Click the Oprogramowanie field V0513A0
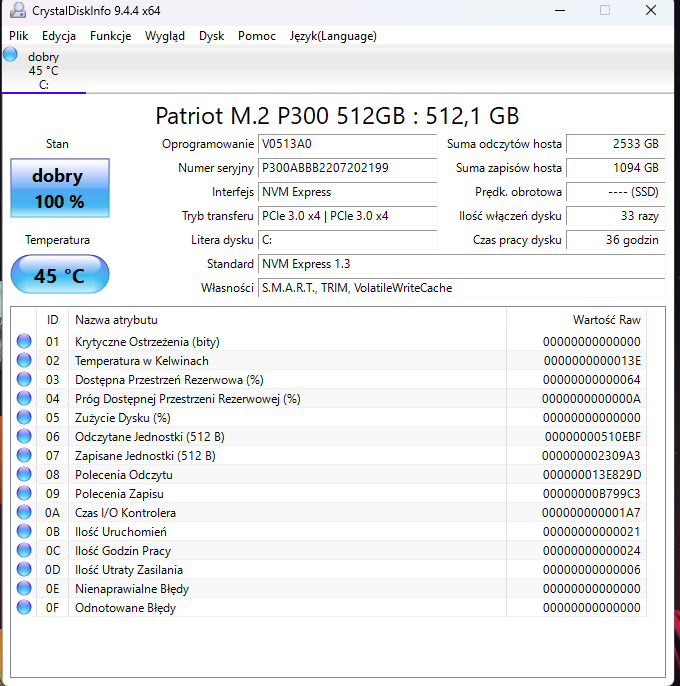The image size is (680, 686). pyautogui.click(x=347, y=144)
